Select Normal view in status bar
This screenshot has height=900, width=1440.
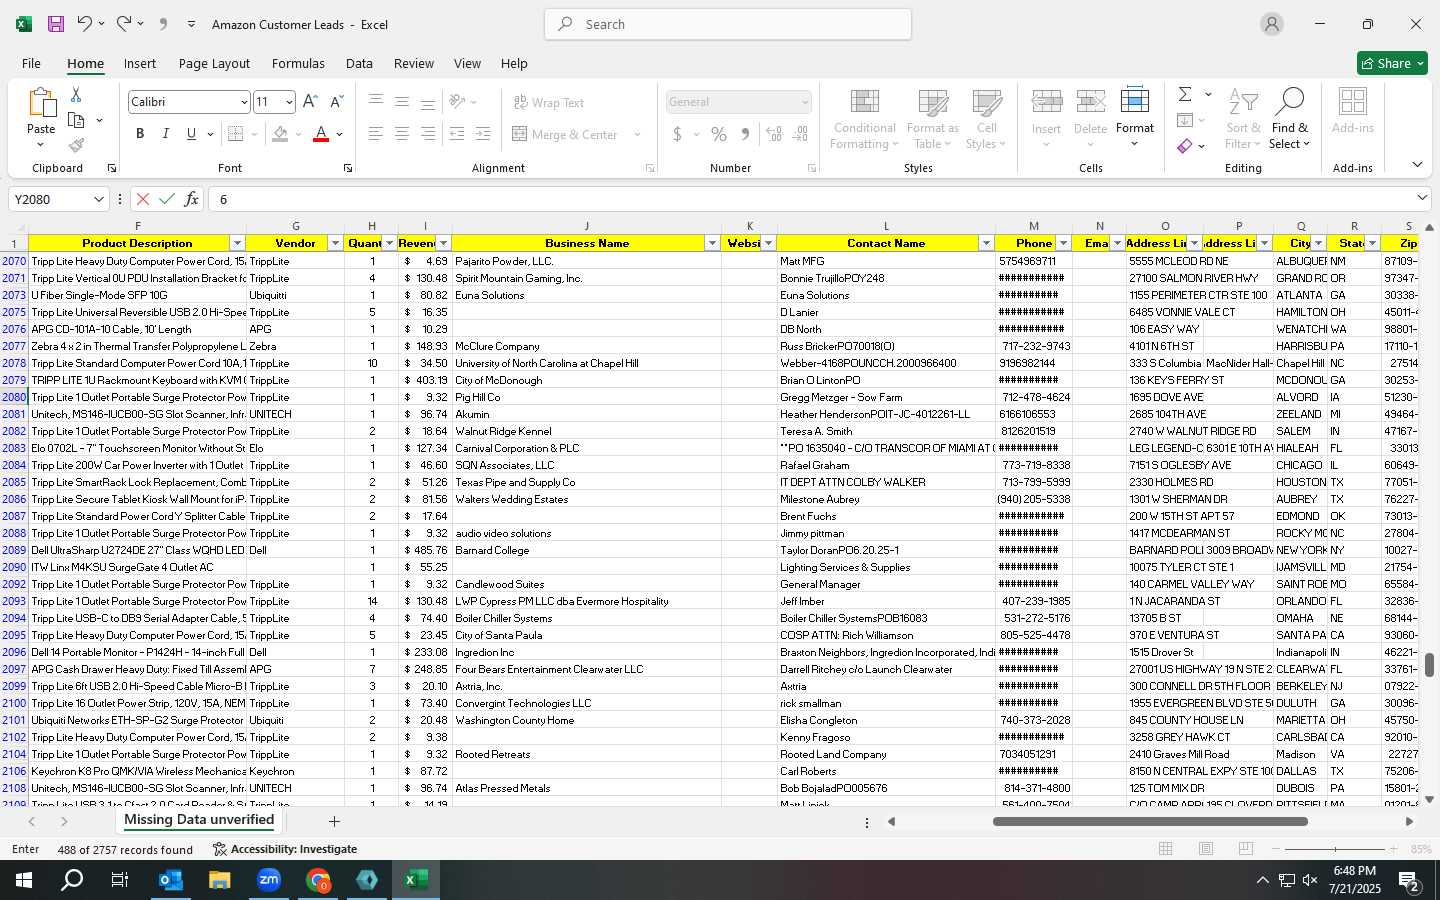[x=1166, y=849]
